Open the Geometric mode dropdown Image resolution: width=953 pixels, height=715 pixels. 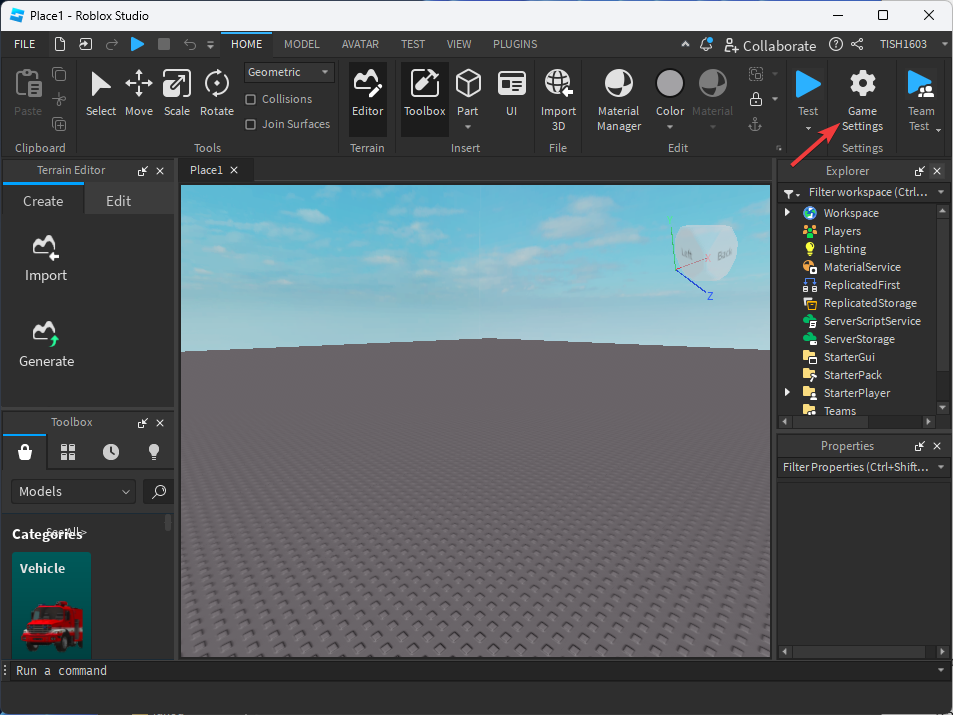click(290, 73)
